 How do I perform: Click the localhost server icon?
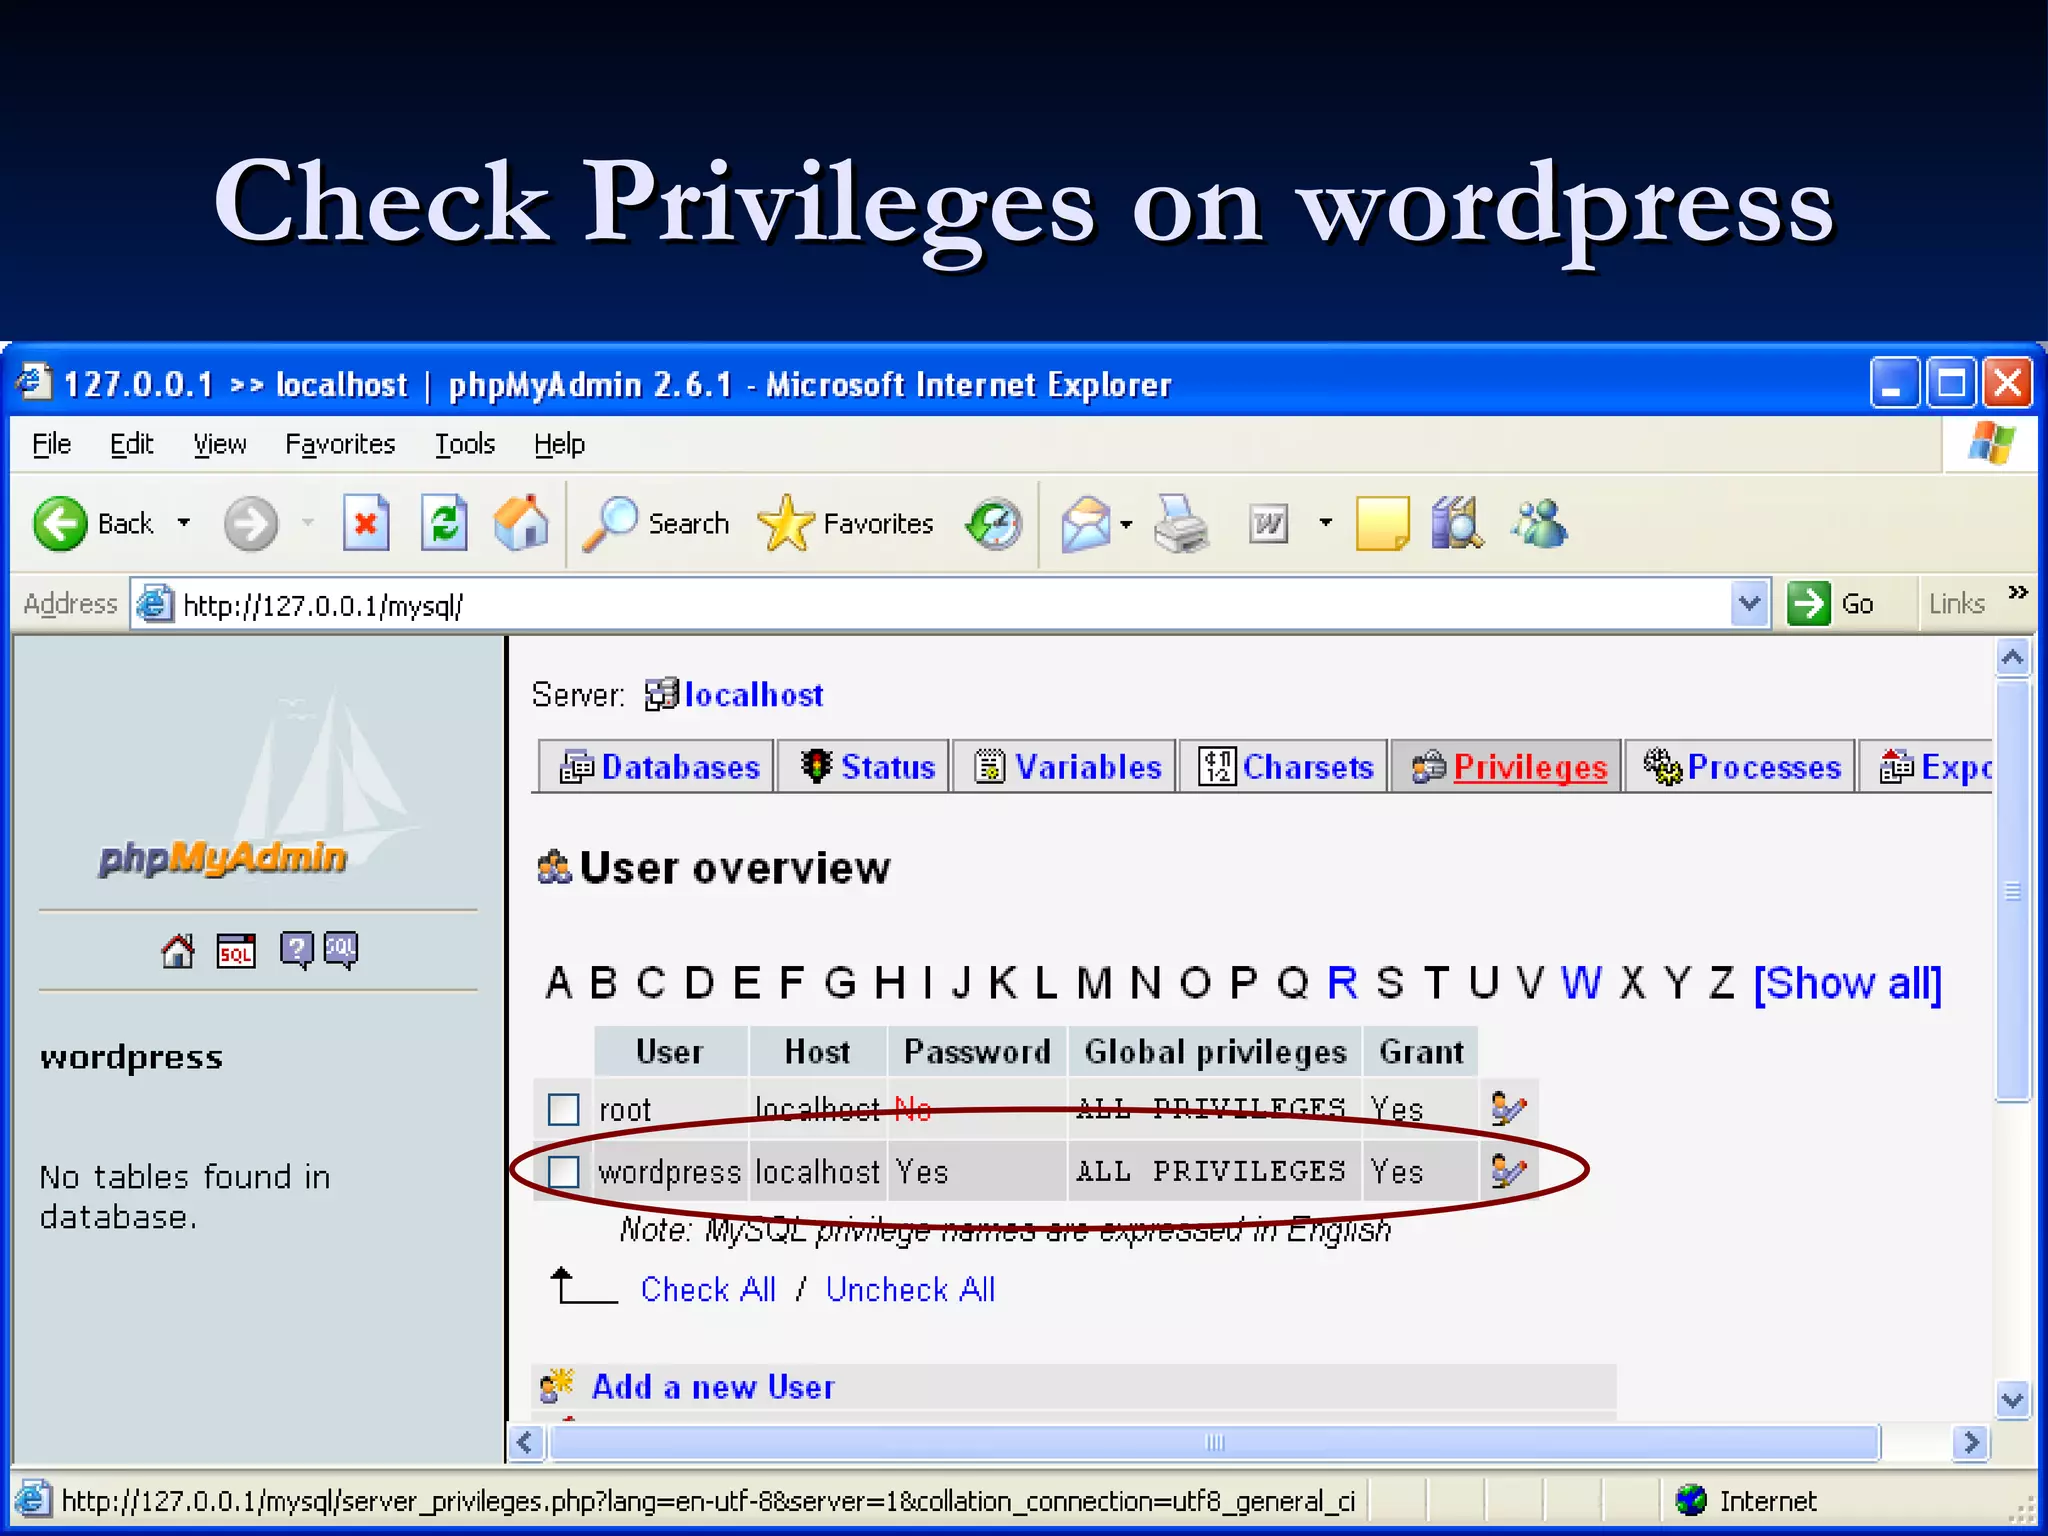pyautogui.click(x=661, y=694)
